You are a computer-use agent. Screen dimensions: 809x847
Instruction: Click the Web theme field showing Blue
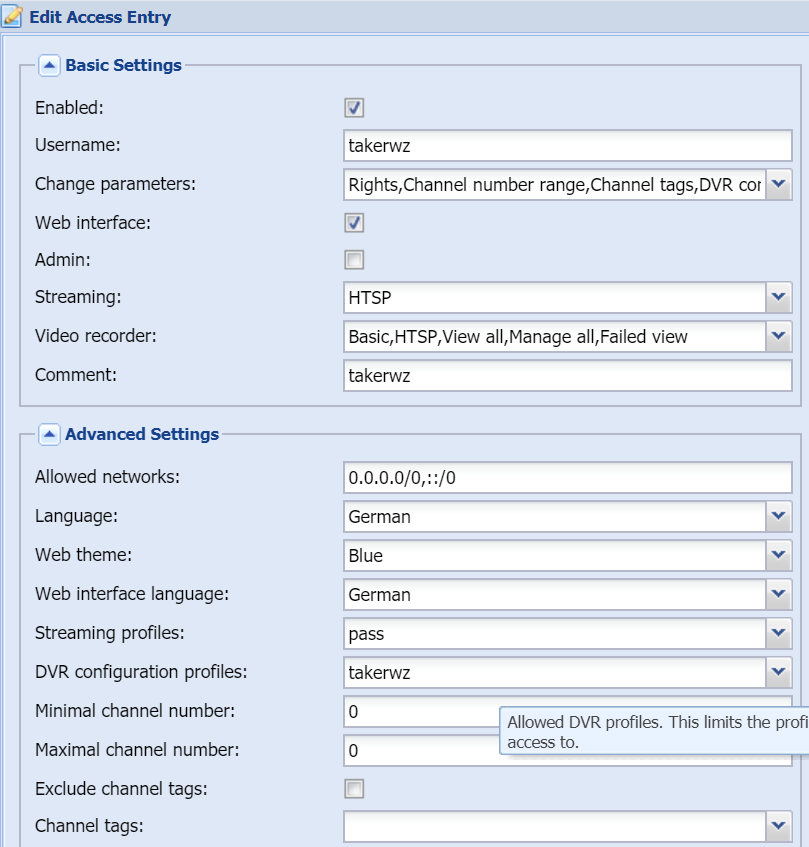(x=555, y=555)
